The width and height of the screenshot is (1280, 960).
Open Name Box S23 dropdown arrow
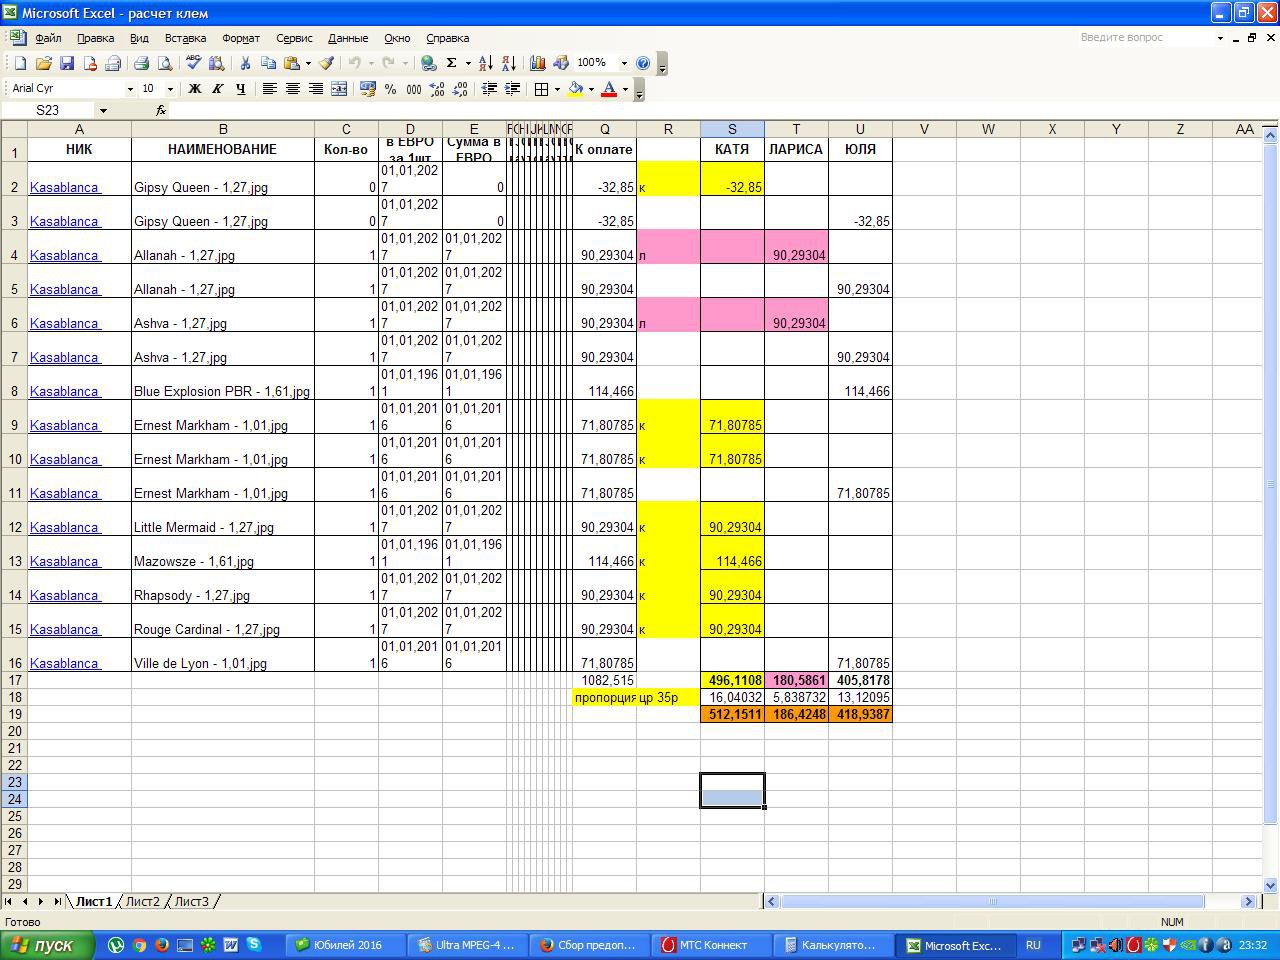[102, 111]
